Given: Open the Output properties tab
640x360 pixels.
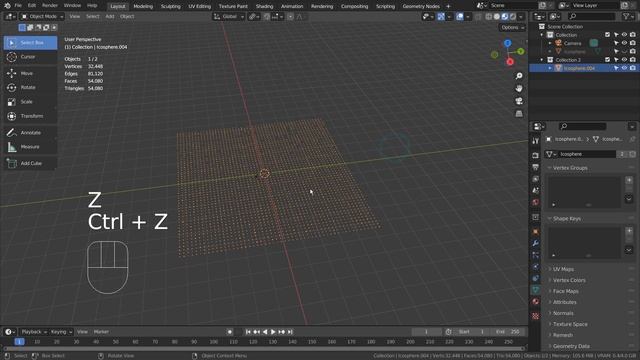Looking at the screenshot, I should [536, 167].
